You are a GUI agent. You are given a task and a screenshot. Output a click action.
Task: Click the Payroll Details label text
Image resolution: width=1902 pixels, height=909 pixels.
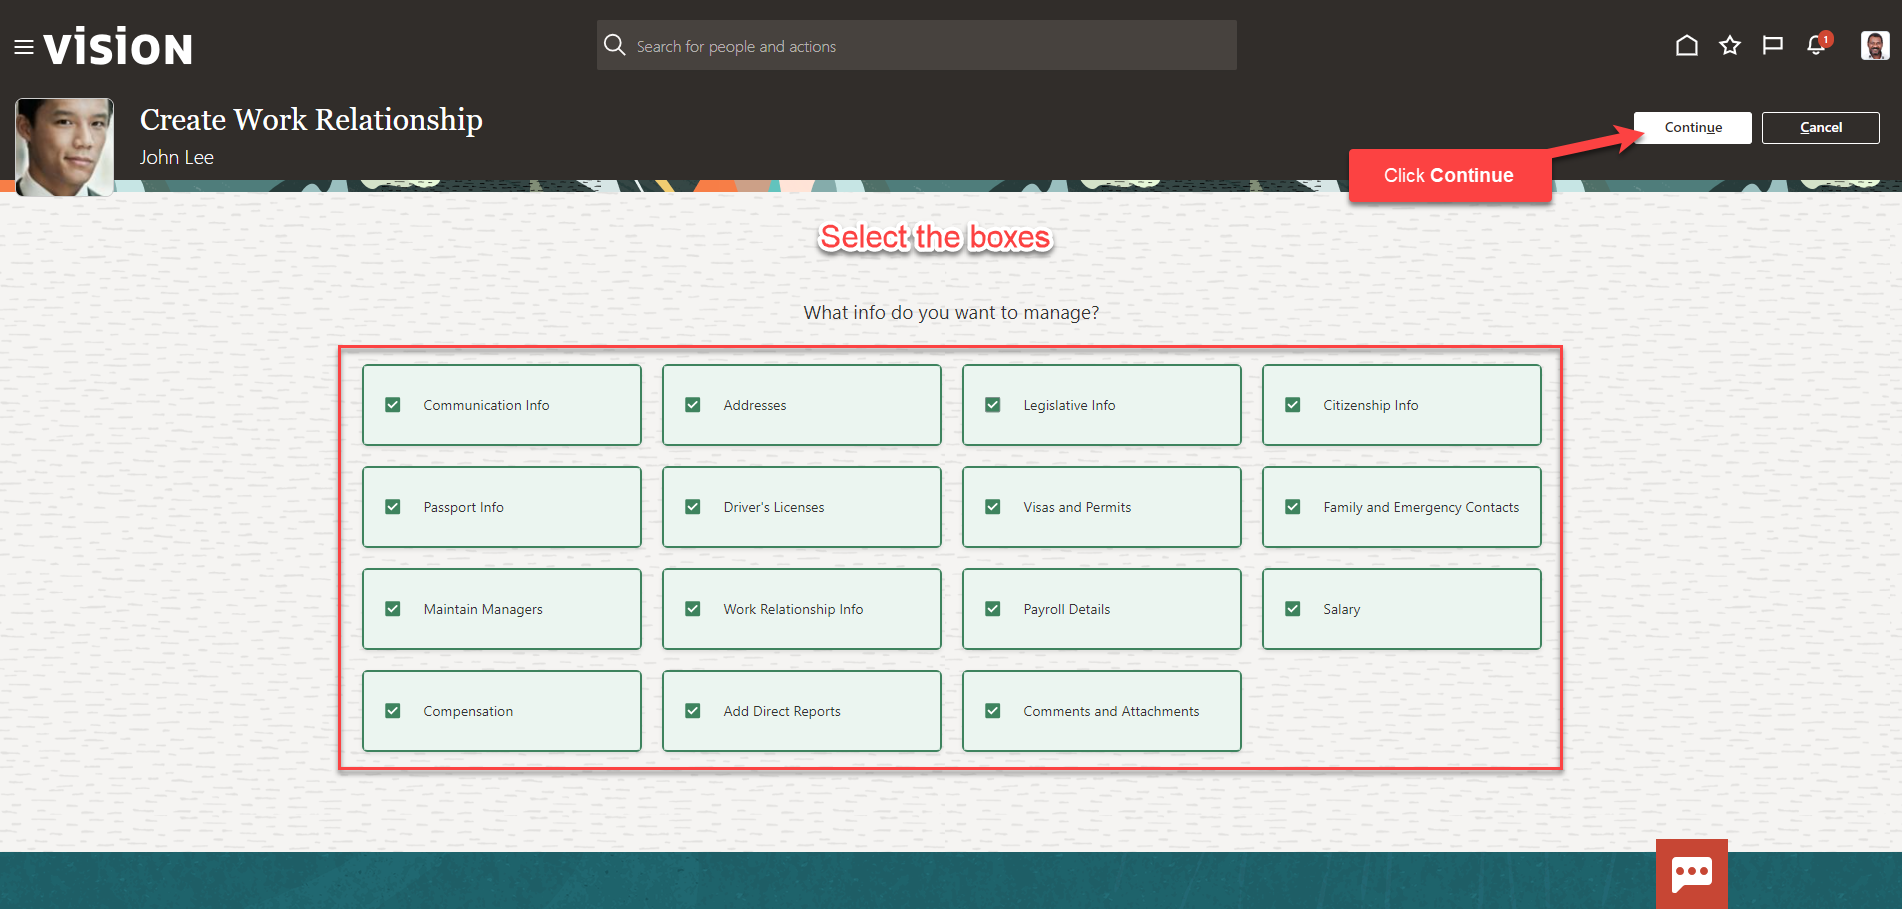pos(1067,609)
